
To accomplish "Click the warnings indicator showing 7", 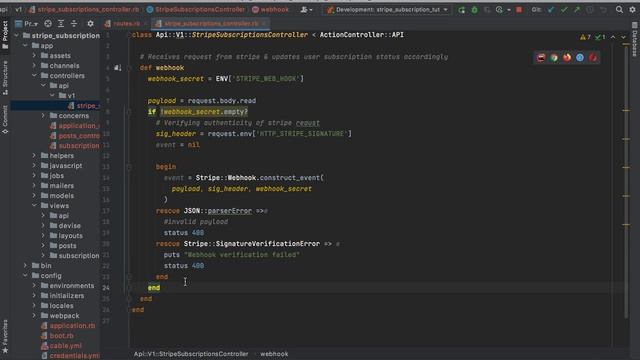I will (585, 37).
